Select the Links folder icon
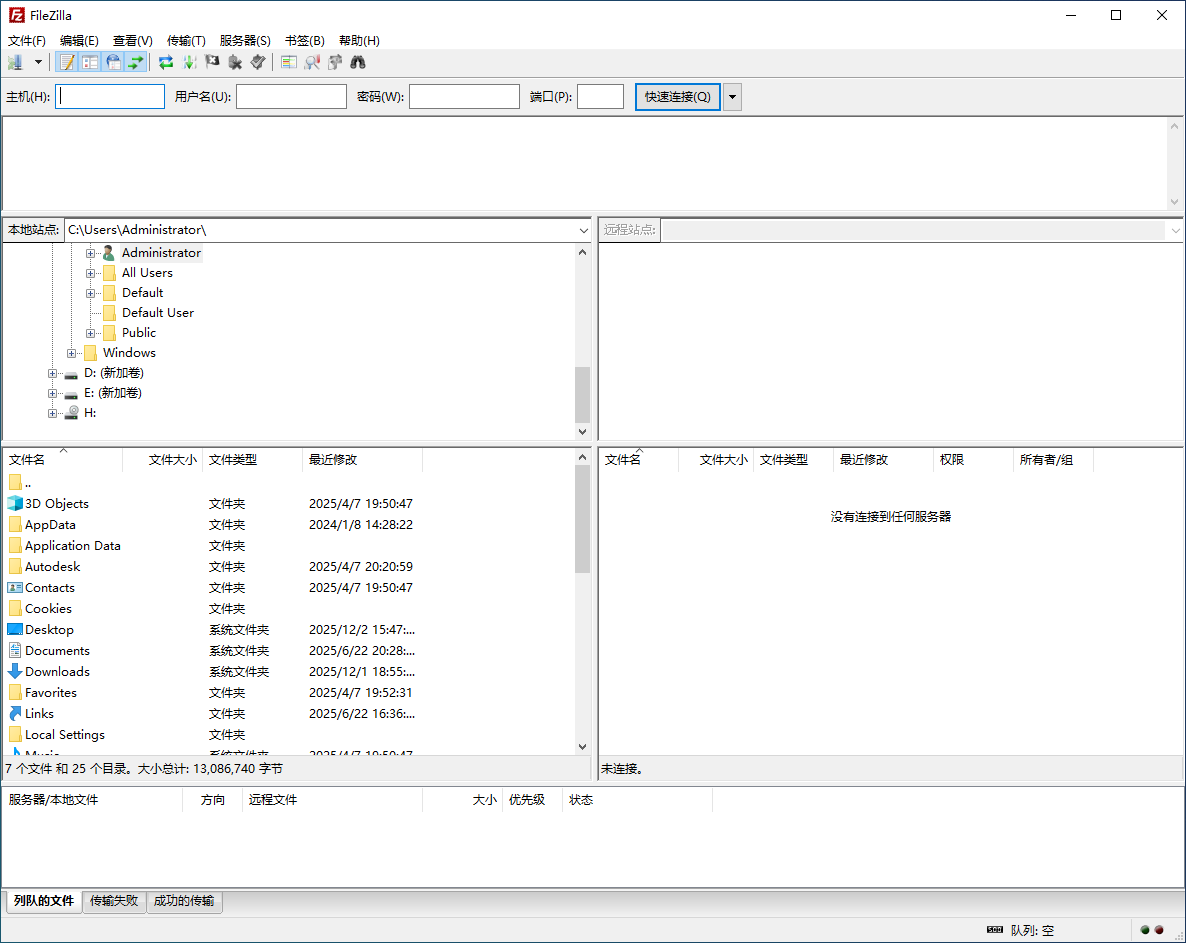Screen dimensions: 1186x943 pyautogui.click(x=15, y=713)
